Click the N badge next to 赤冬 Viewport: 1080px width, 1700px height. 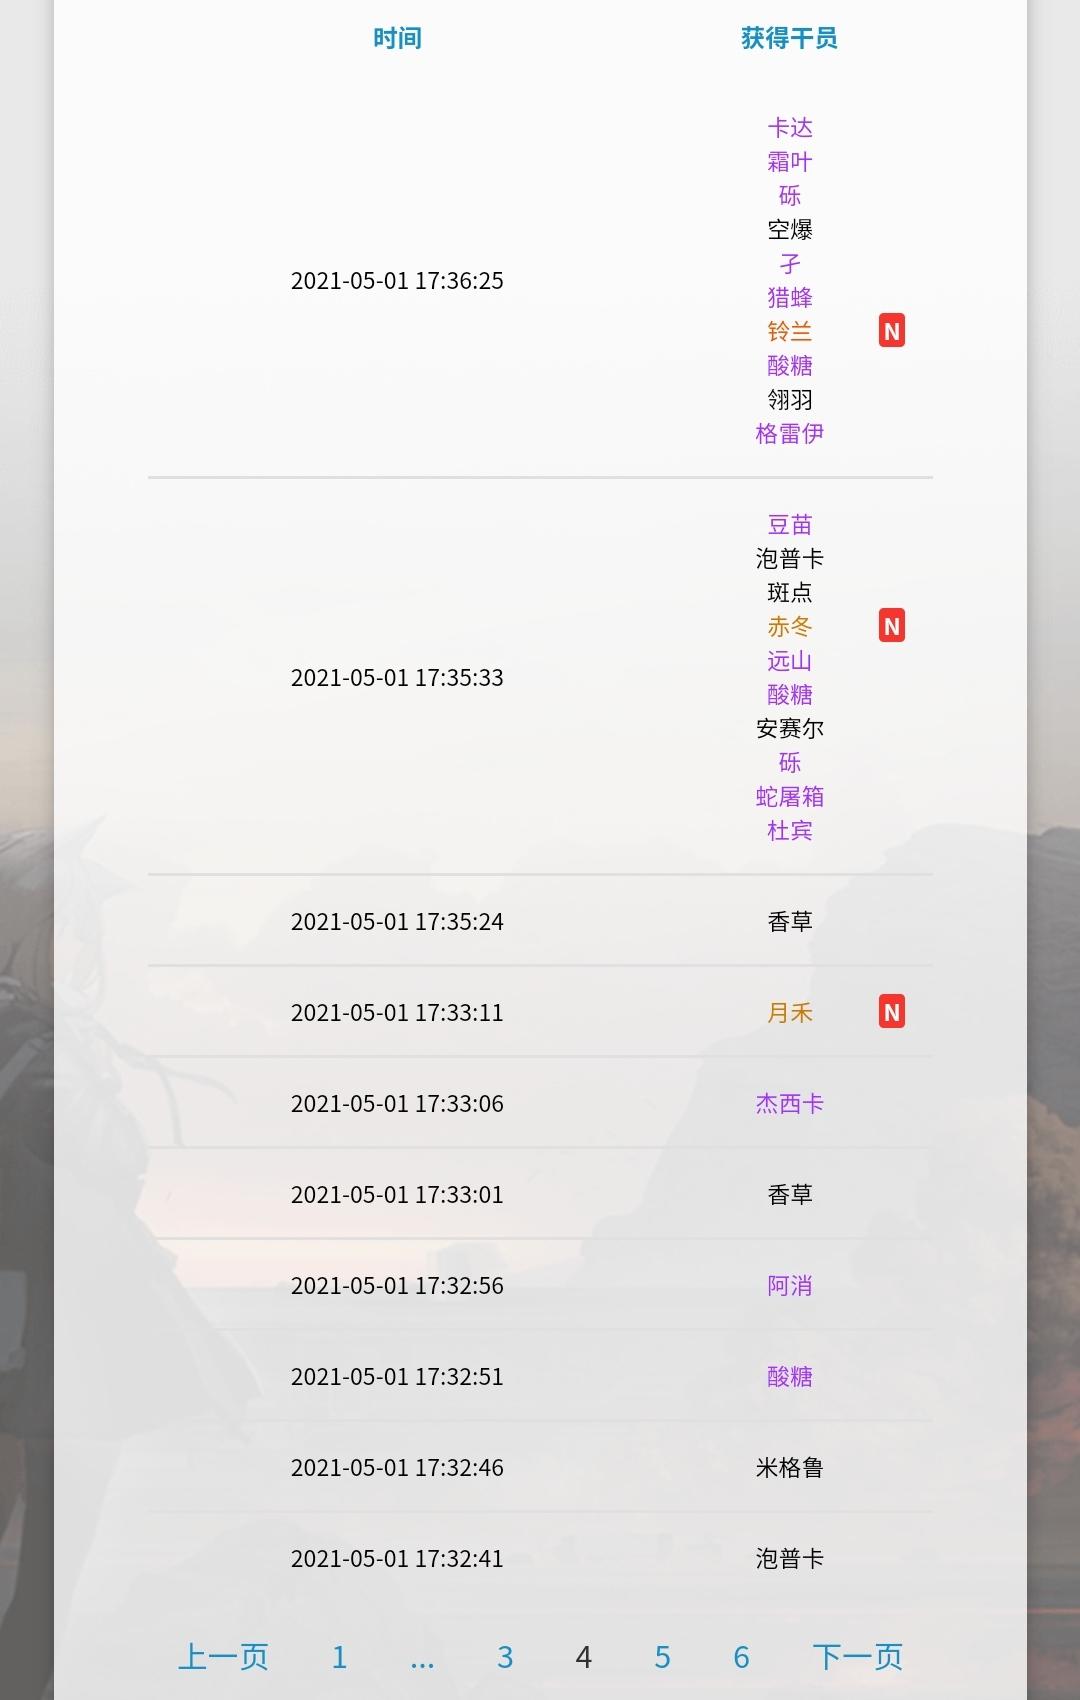tap(891, 626)
